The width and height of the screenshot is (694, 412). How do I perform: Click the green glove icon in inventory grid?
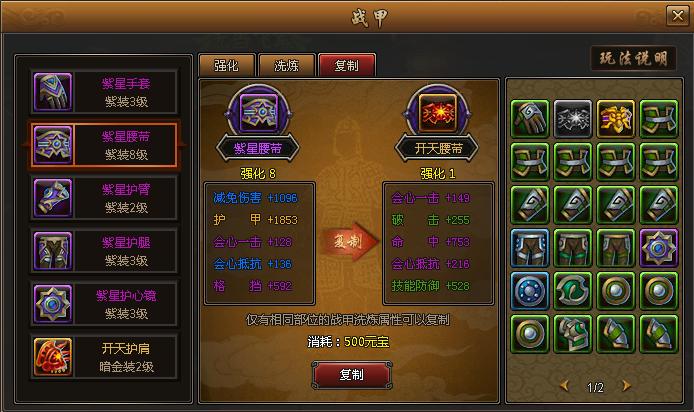click(x=530, y=119)
